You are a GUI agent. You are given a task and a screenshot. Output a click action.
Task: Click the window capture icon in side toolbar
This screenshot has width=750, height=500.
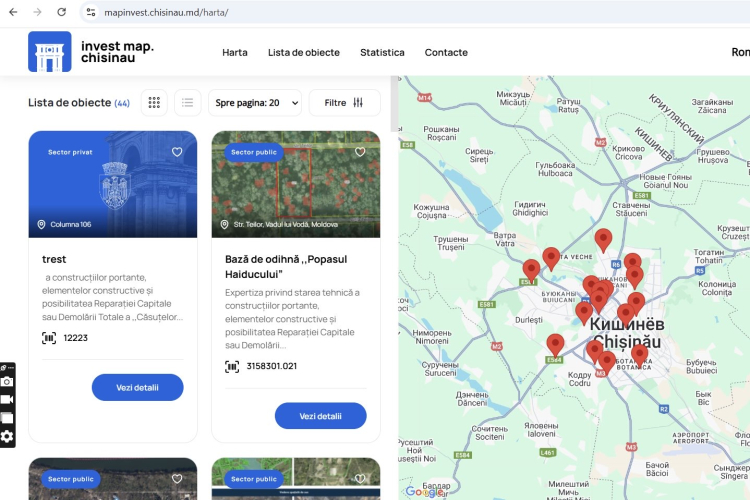7,418
